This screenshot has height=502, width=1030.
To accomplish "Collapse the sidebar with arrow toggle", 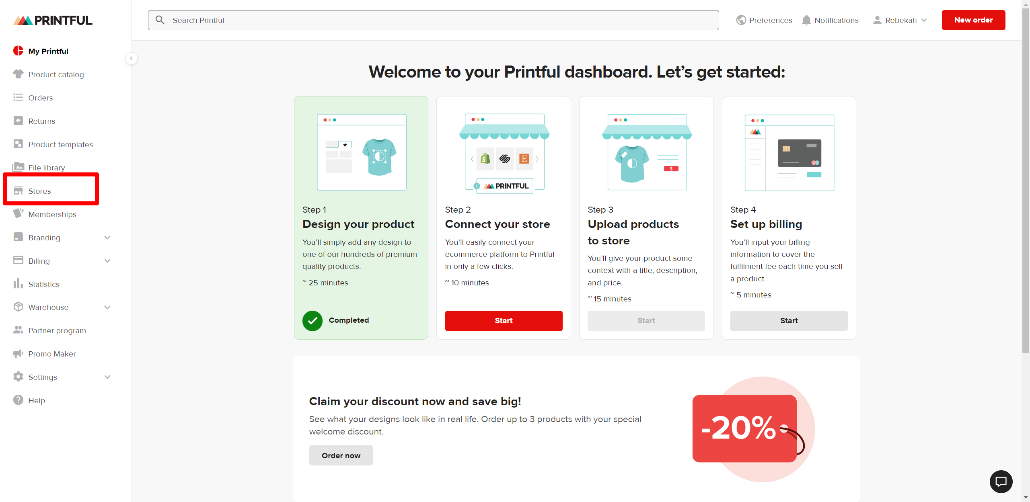I will 131,58.
